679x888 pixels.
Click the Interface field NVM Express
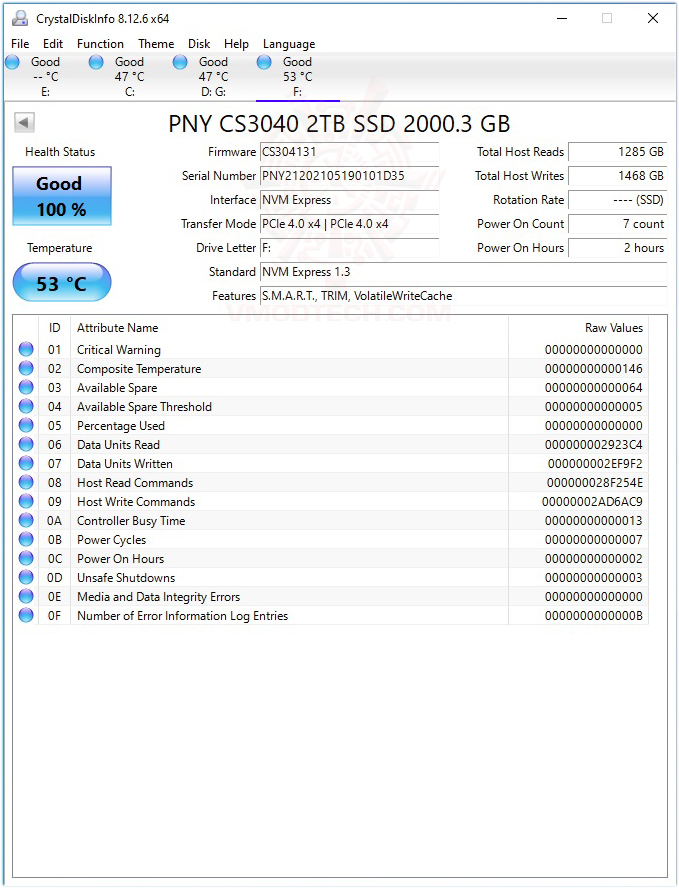click(x=349, y=200)
